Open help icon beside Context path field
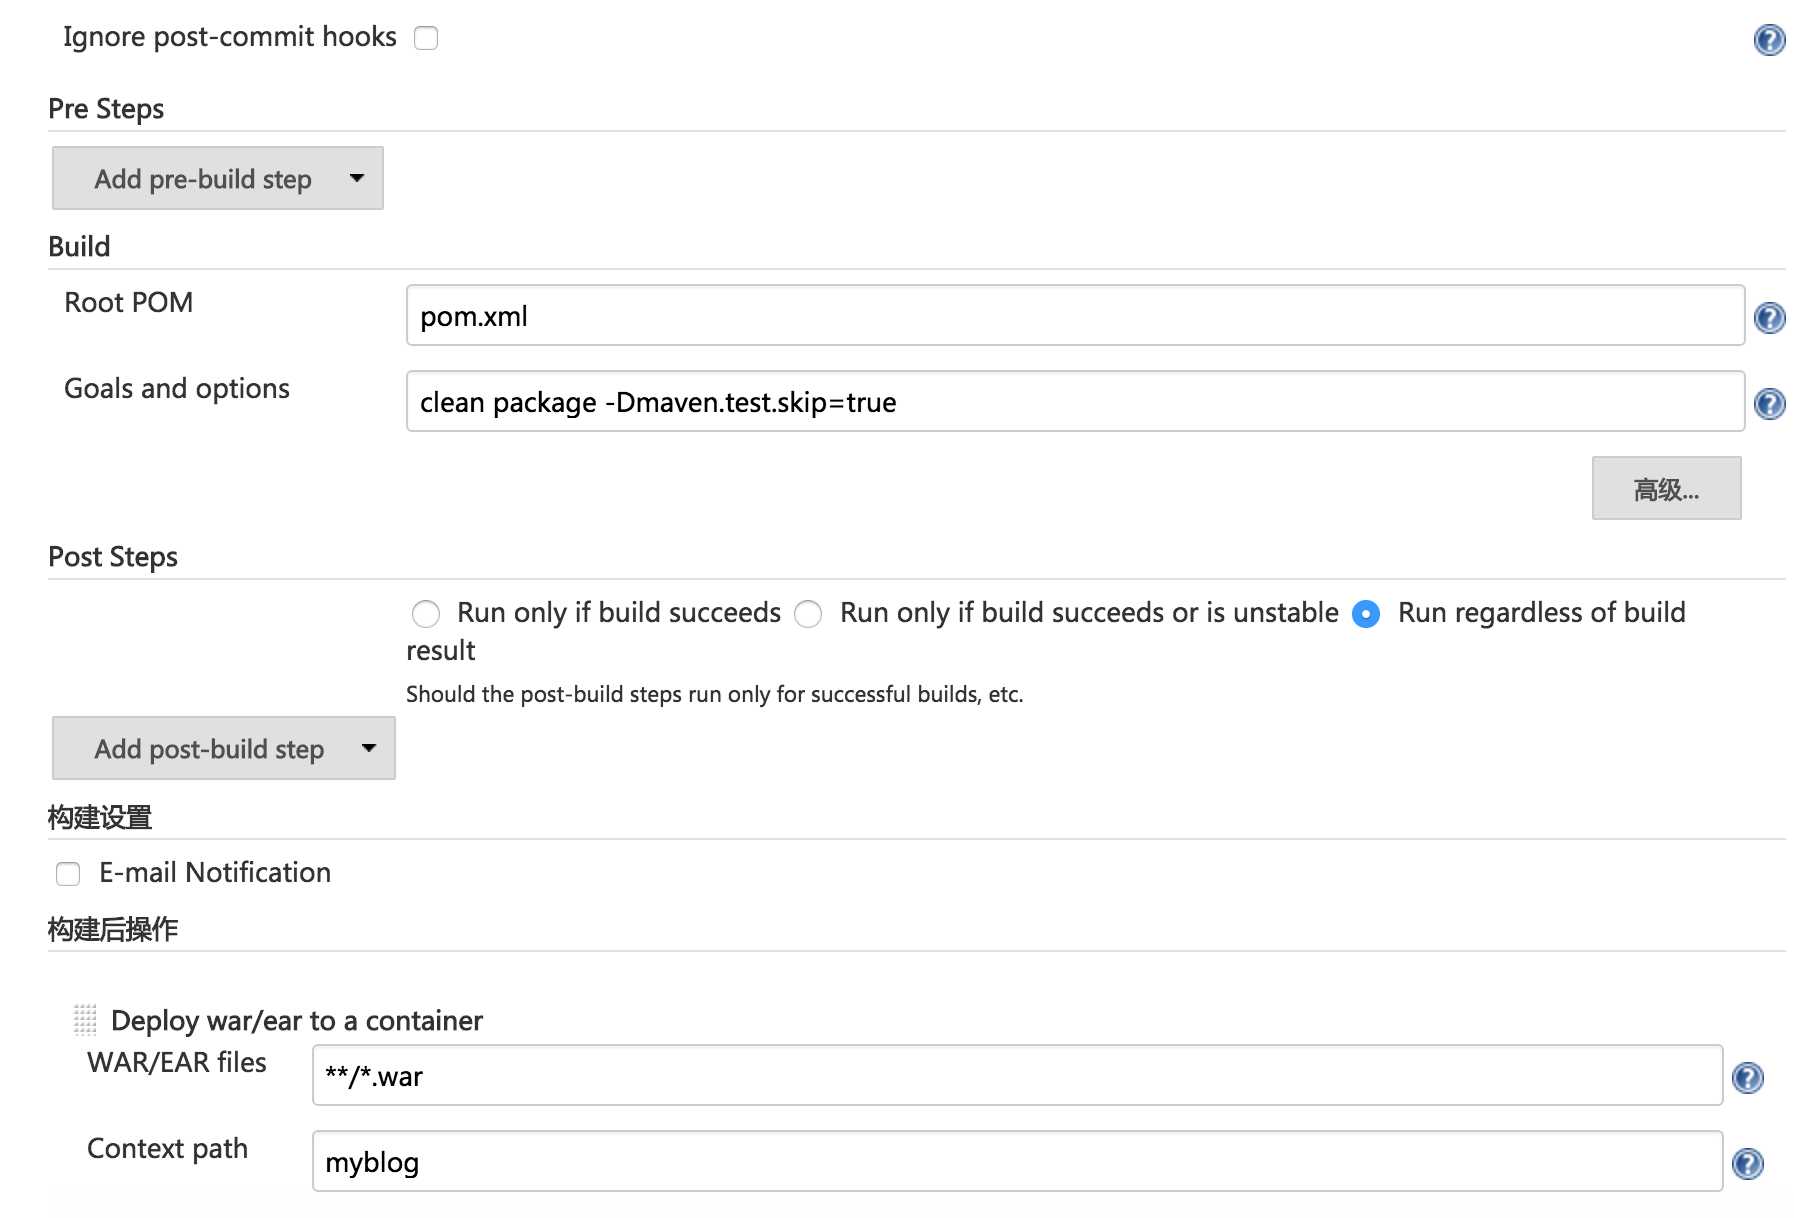The height and width of the screenshot is (1218, 1794). 1747,1164
